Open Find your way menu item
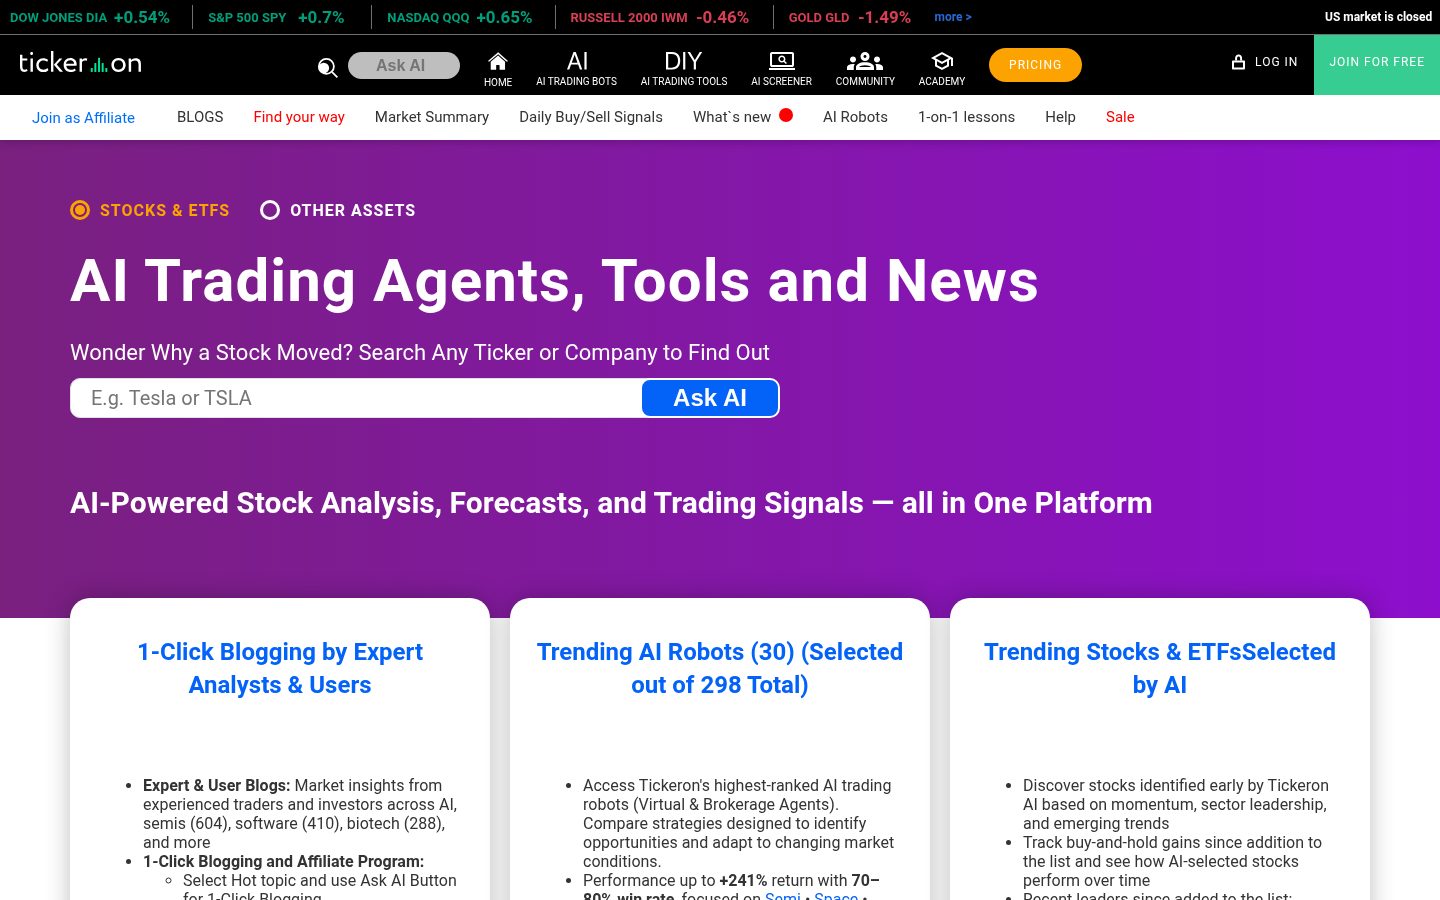This screenshot has width=1440, height=900. pyautogui.click(x=299, y=117)
